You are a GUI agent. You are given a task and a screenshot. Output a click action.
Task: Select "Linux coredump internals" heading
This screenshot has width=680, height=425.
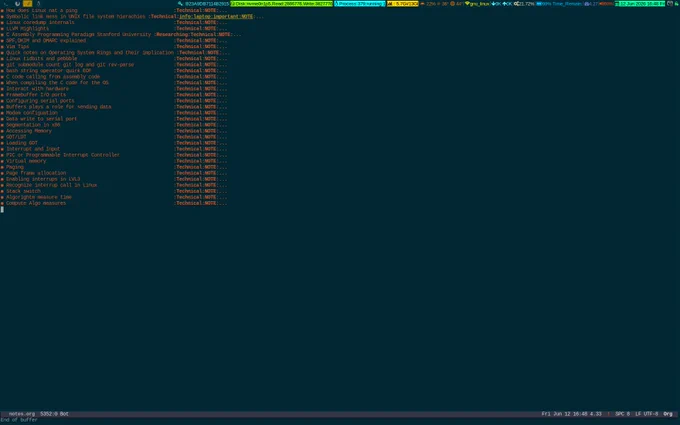tap(40, 23)
